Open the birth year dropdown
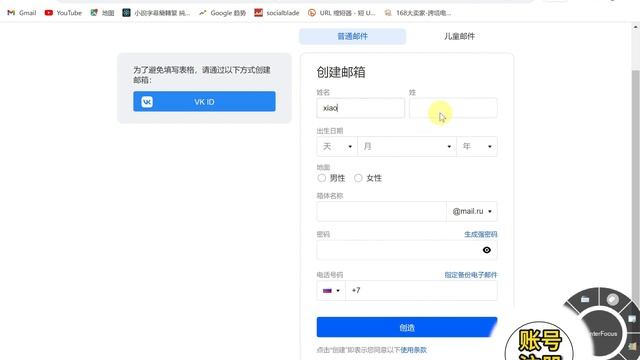The image size is (640, 360). coord(477,146)
